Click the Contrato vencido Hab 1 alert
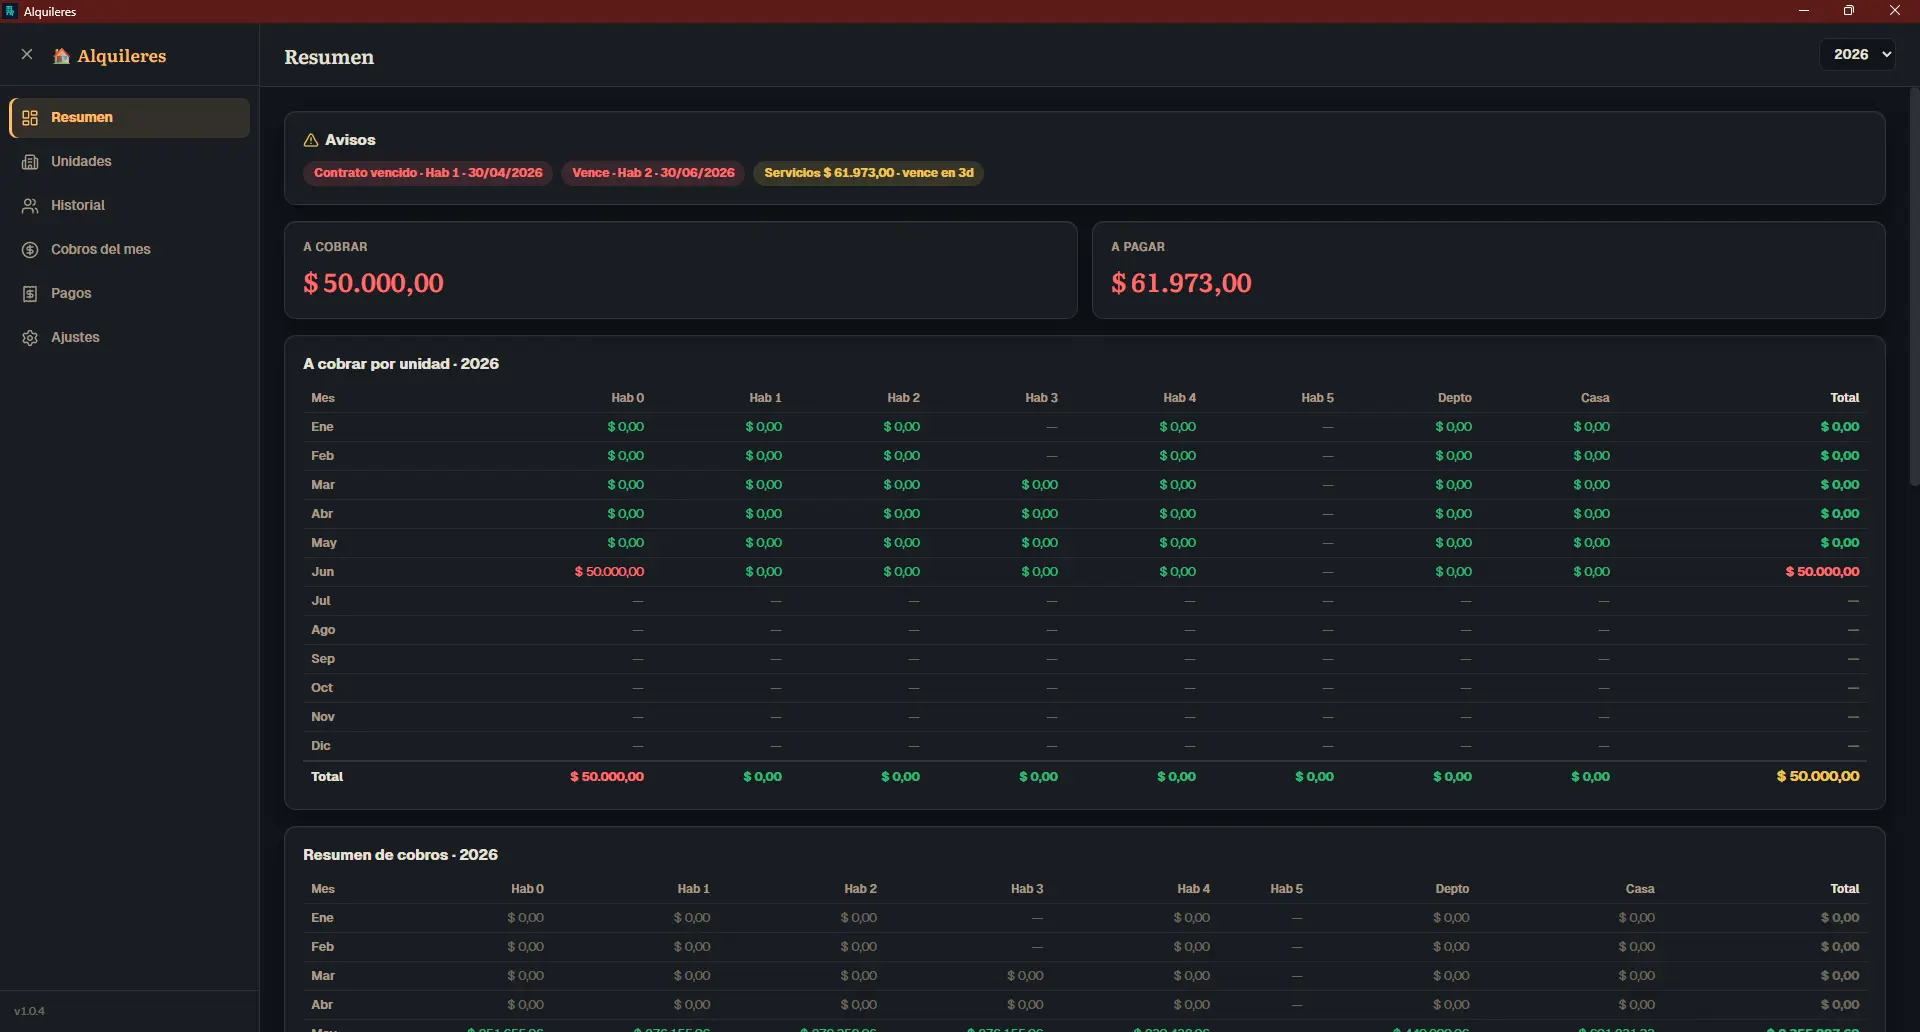Viewport: 1920px width, 1032px height. coord(428,173)
